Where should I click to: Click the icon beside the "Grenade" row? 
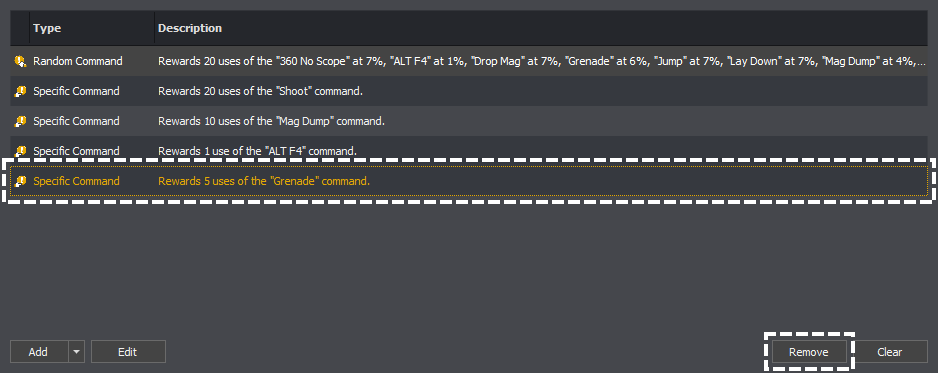click(20, 181)
